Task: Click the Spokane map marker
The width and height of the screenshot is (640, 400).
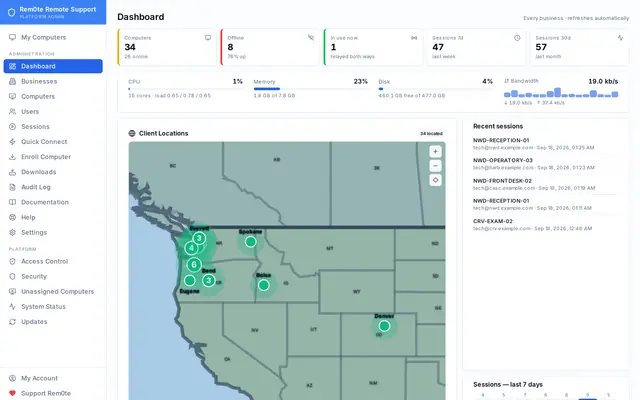Action: click(251, 242)
